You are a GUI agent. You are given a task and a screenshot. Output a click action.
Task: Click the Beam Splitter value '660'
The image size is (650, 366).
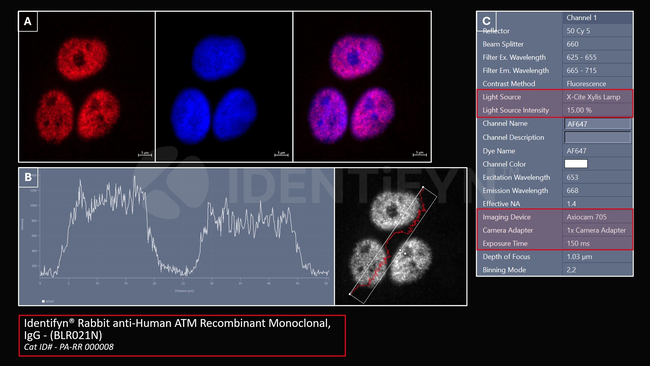coord(572,44)
